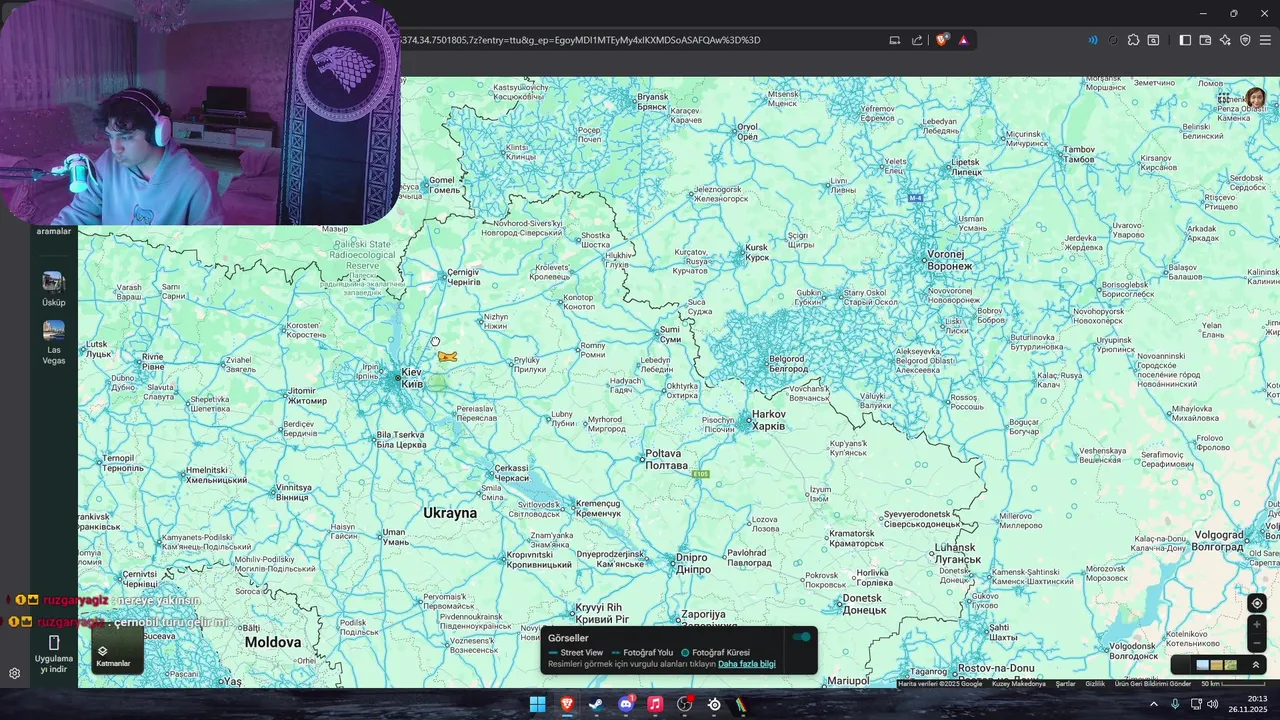
Task: Click the share page icon in address bar
Action: pos(917,40)
